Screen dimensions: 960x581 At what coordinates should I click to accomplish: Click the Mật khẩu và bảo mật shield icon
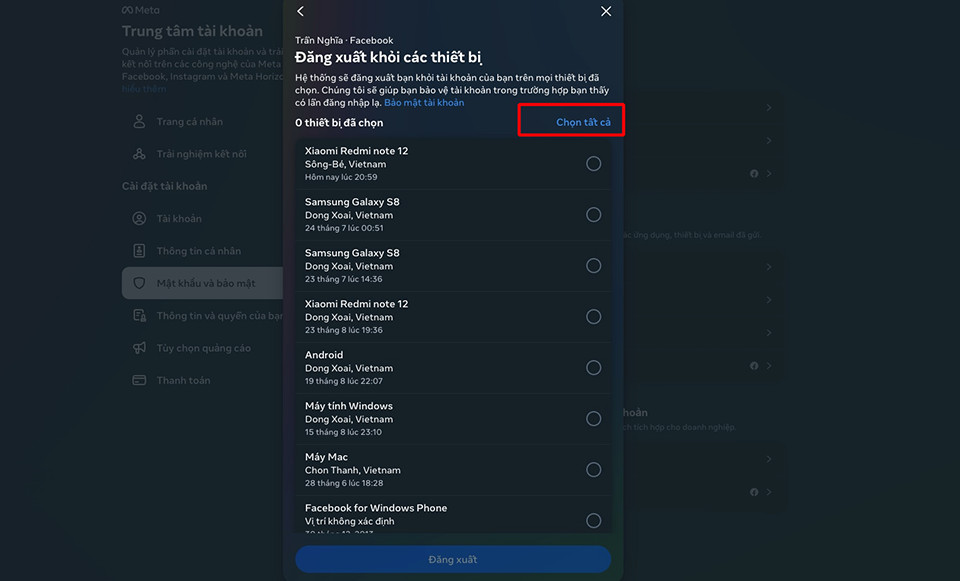(x=139, y=283)
